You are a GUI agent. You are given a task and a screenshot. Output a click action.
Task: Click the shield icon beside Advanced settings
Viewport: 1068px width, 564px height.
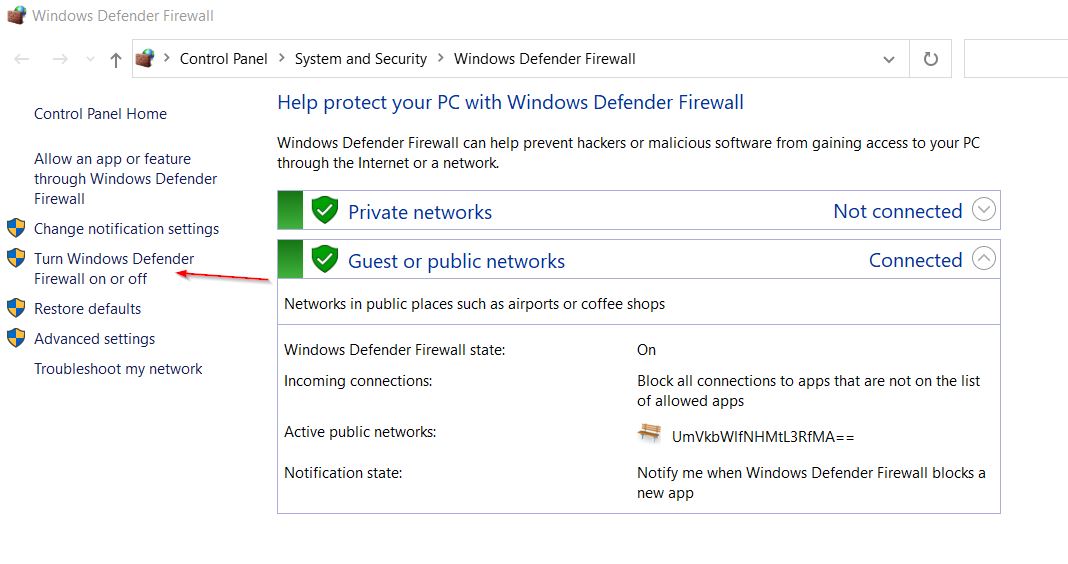[x=16, y=338]
